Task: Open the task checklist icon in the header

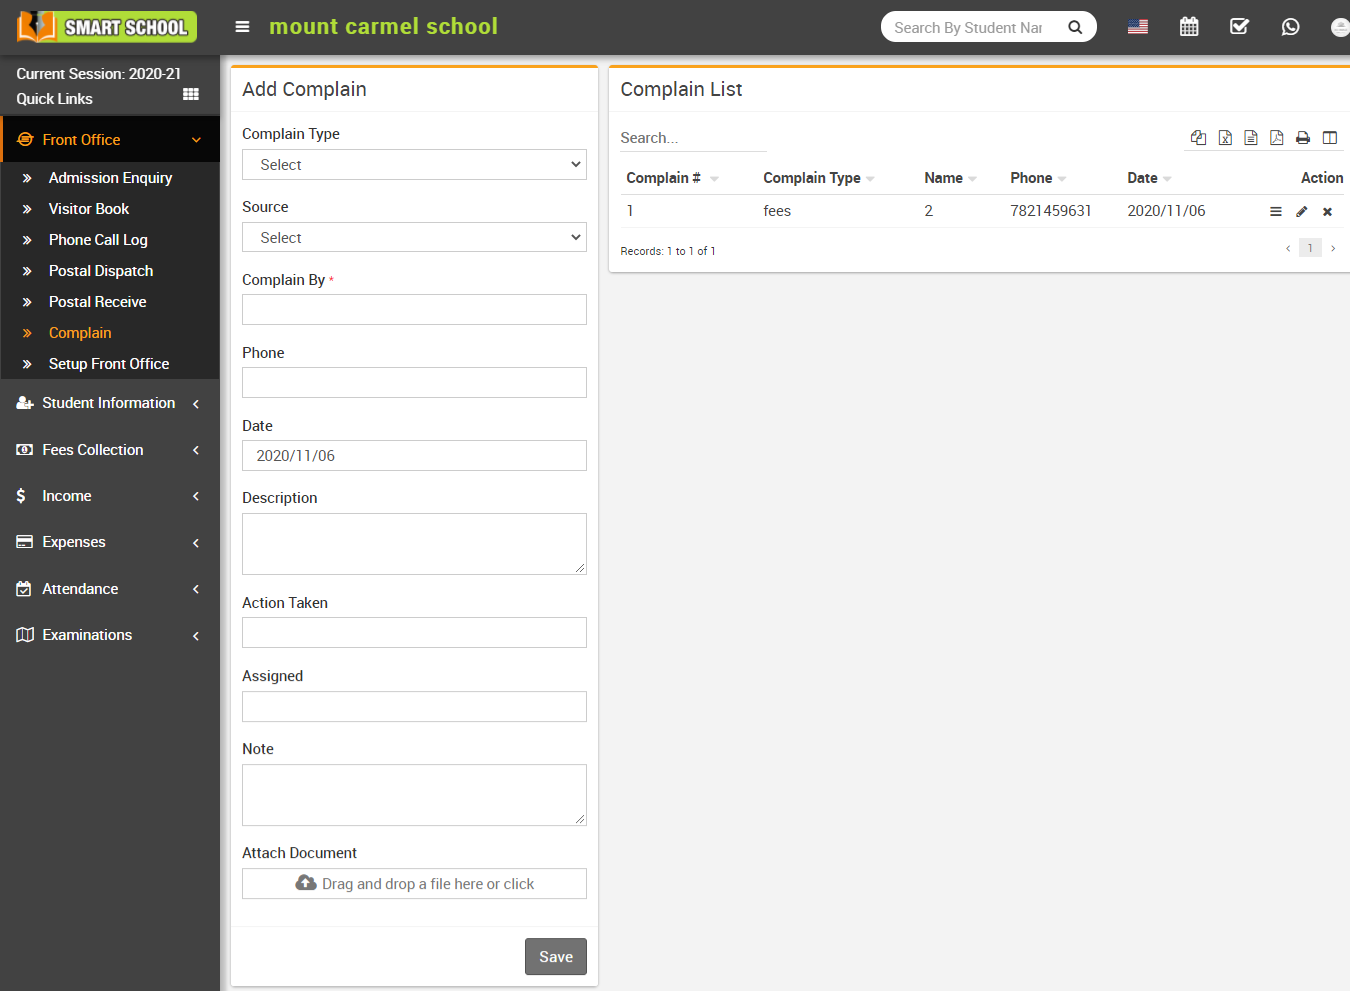Action: pos(1239,27)
